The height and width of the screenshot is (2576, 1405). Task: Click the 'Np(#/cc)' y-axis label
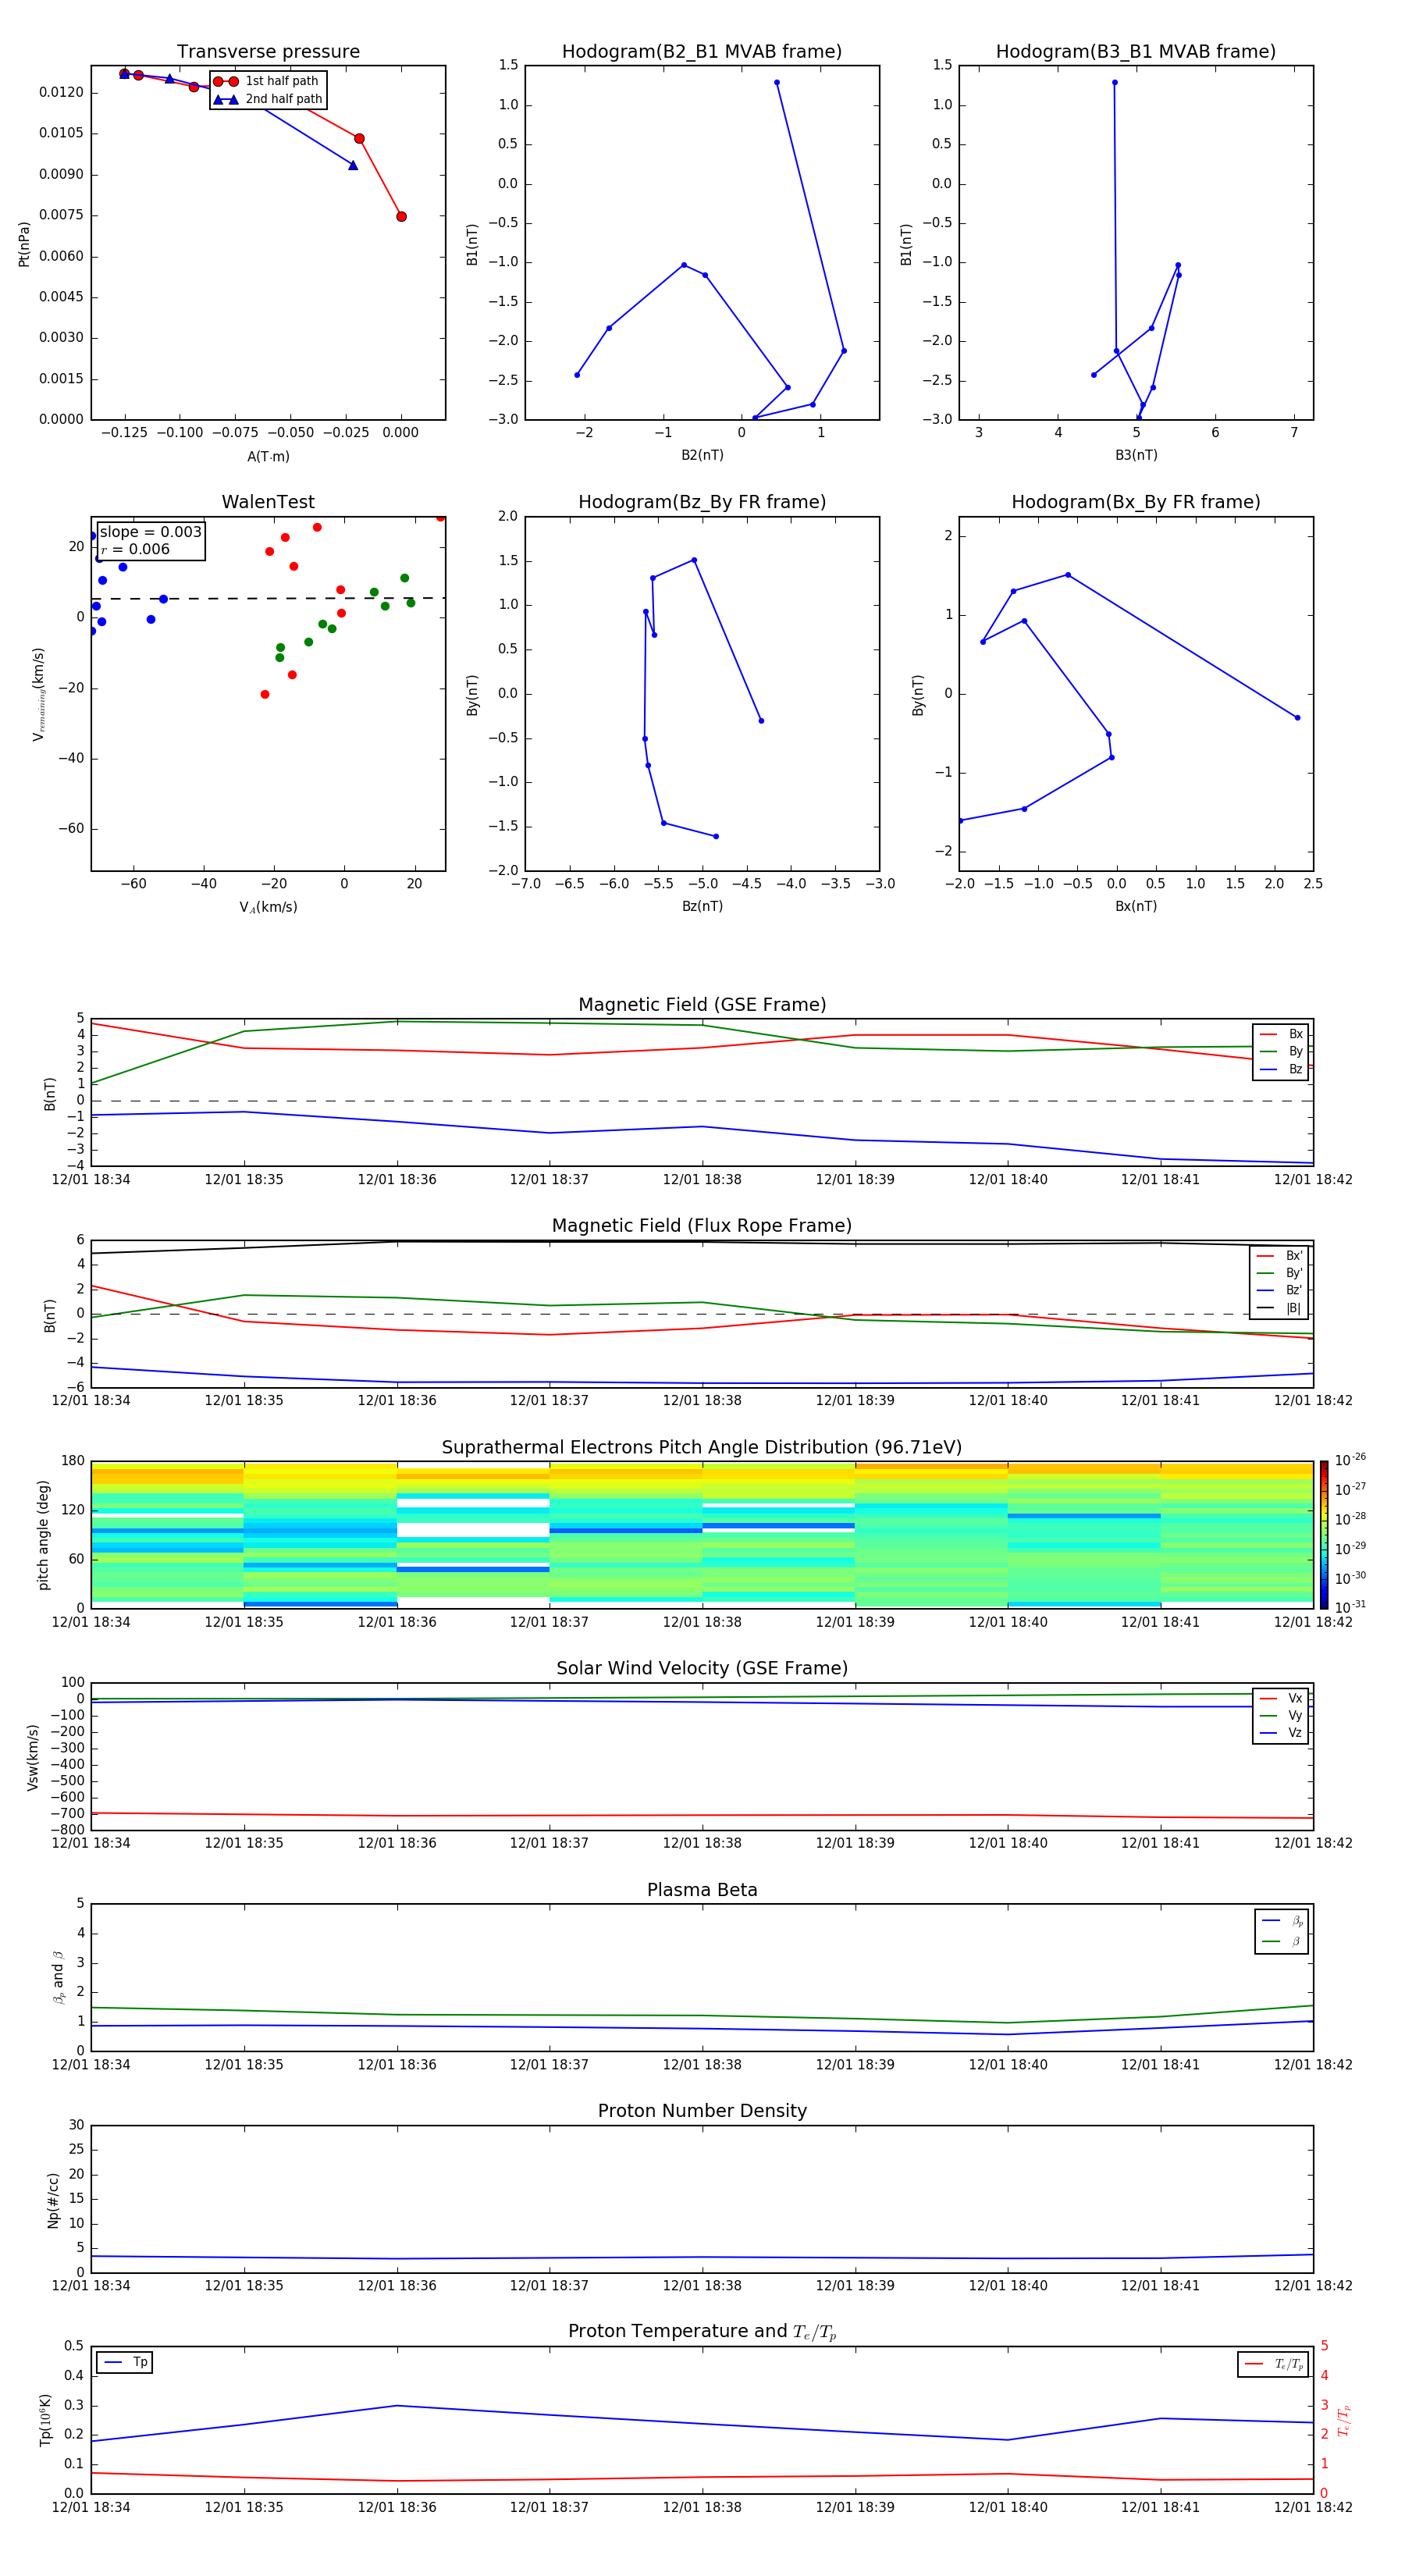pyautogui.click(x=53, y=2200)
